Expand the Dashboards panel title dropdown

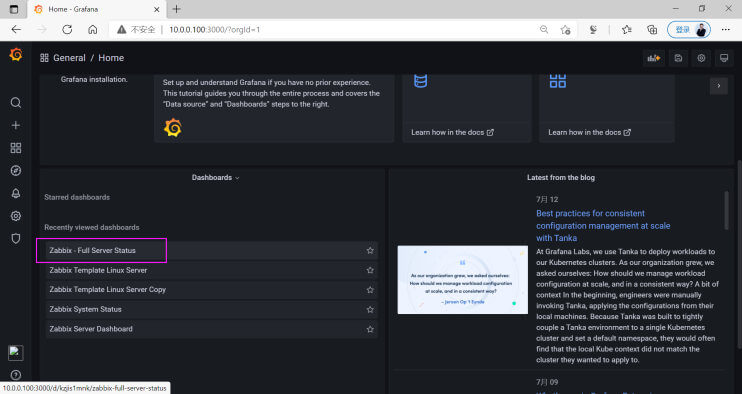coord(215,177)
